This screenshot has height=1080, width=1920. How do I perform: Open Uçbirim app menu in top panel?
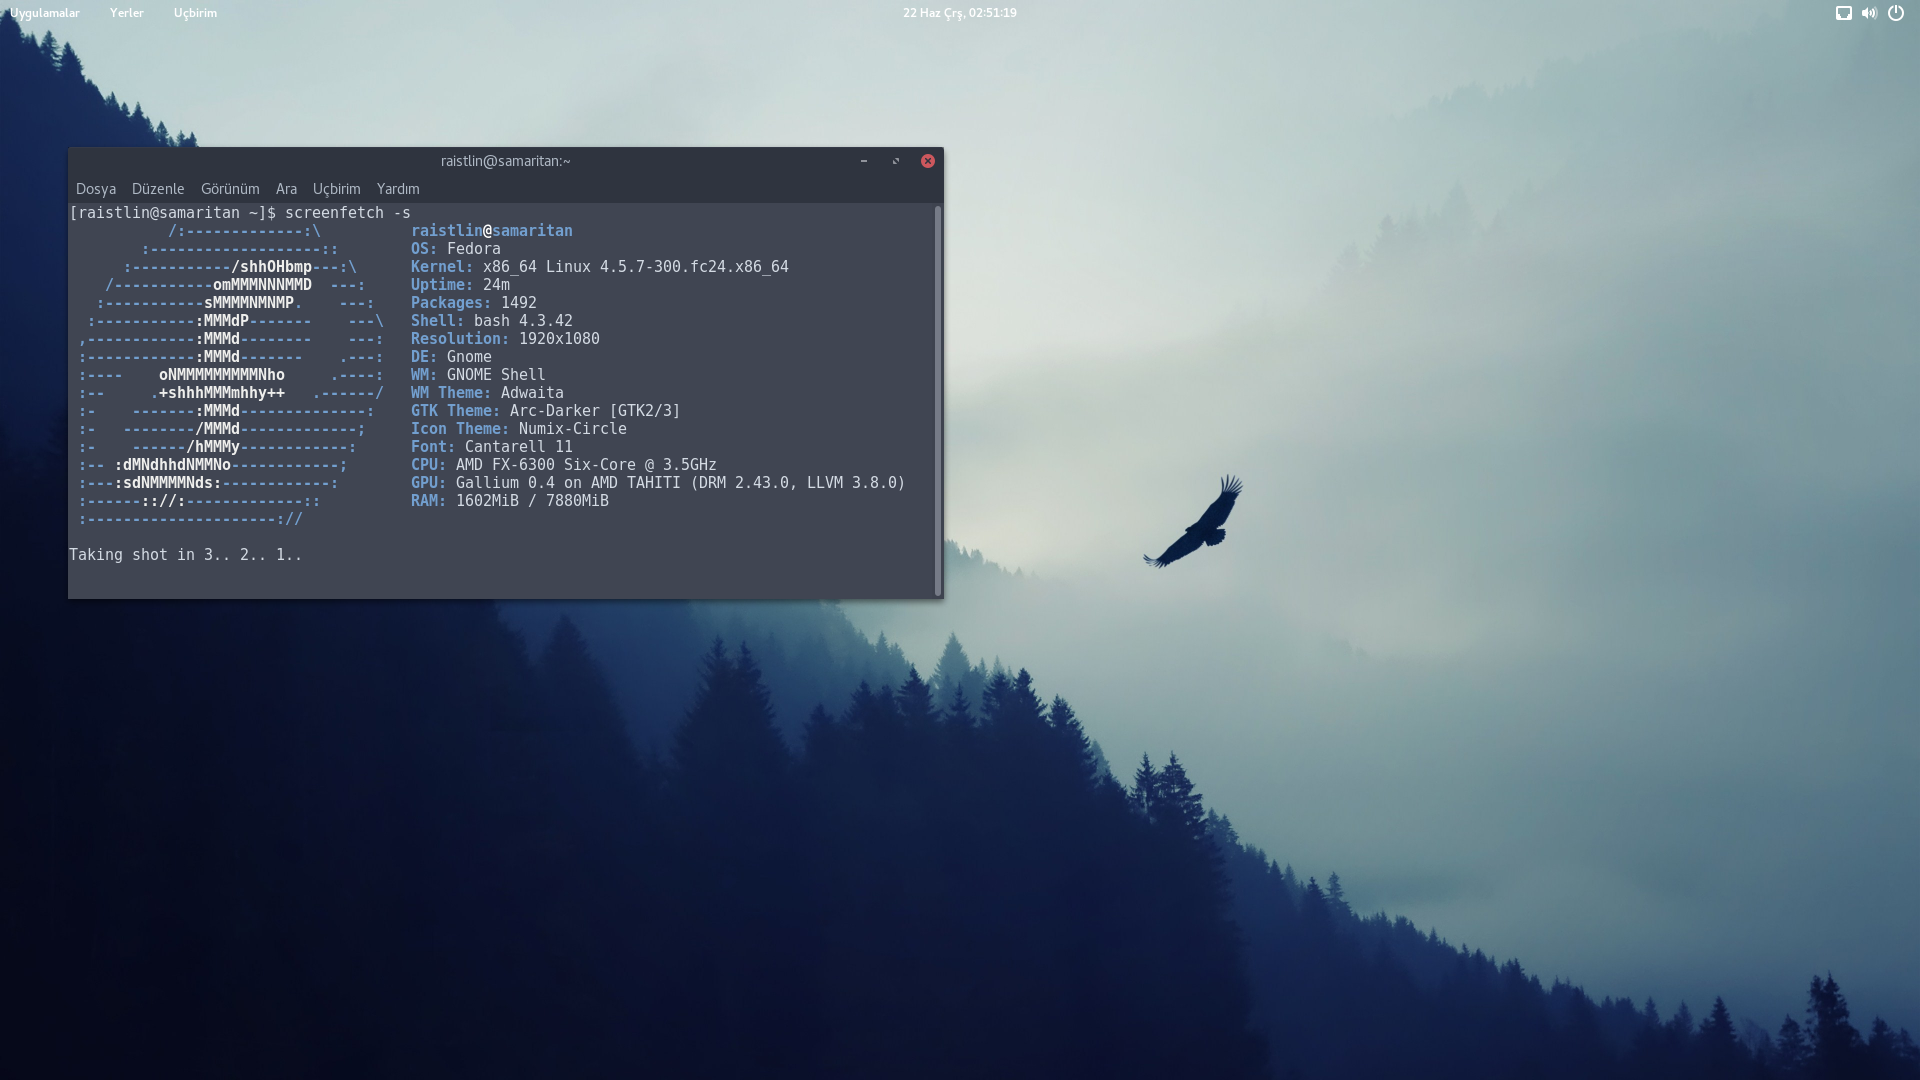[x=195, y=13]
